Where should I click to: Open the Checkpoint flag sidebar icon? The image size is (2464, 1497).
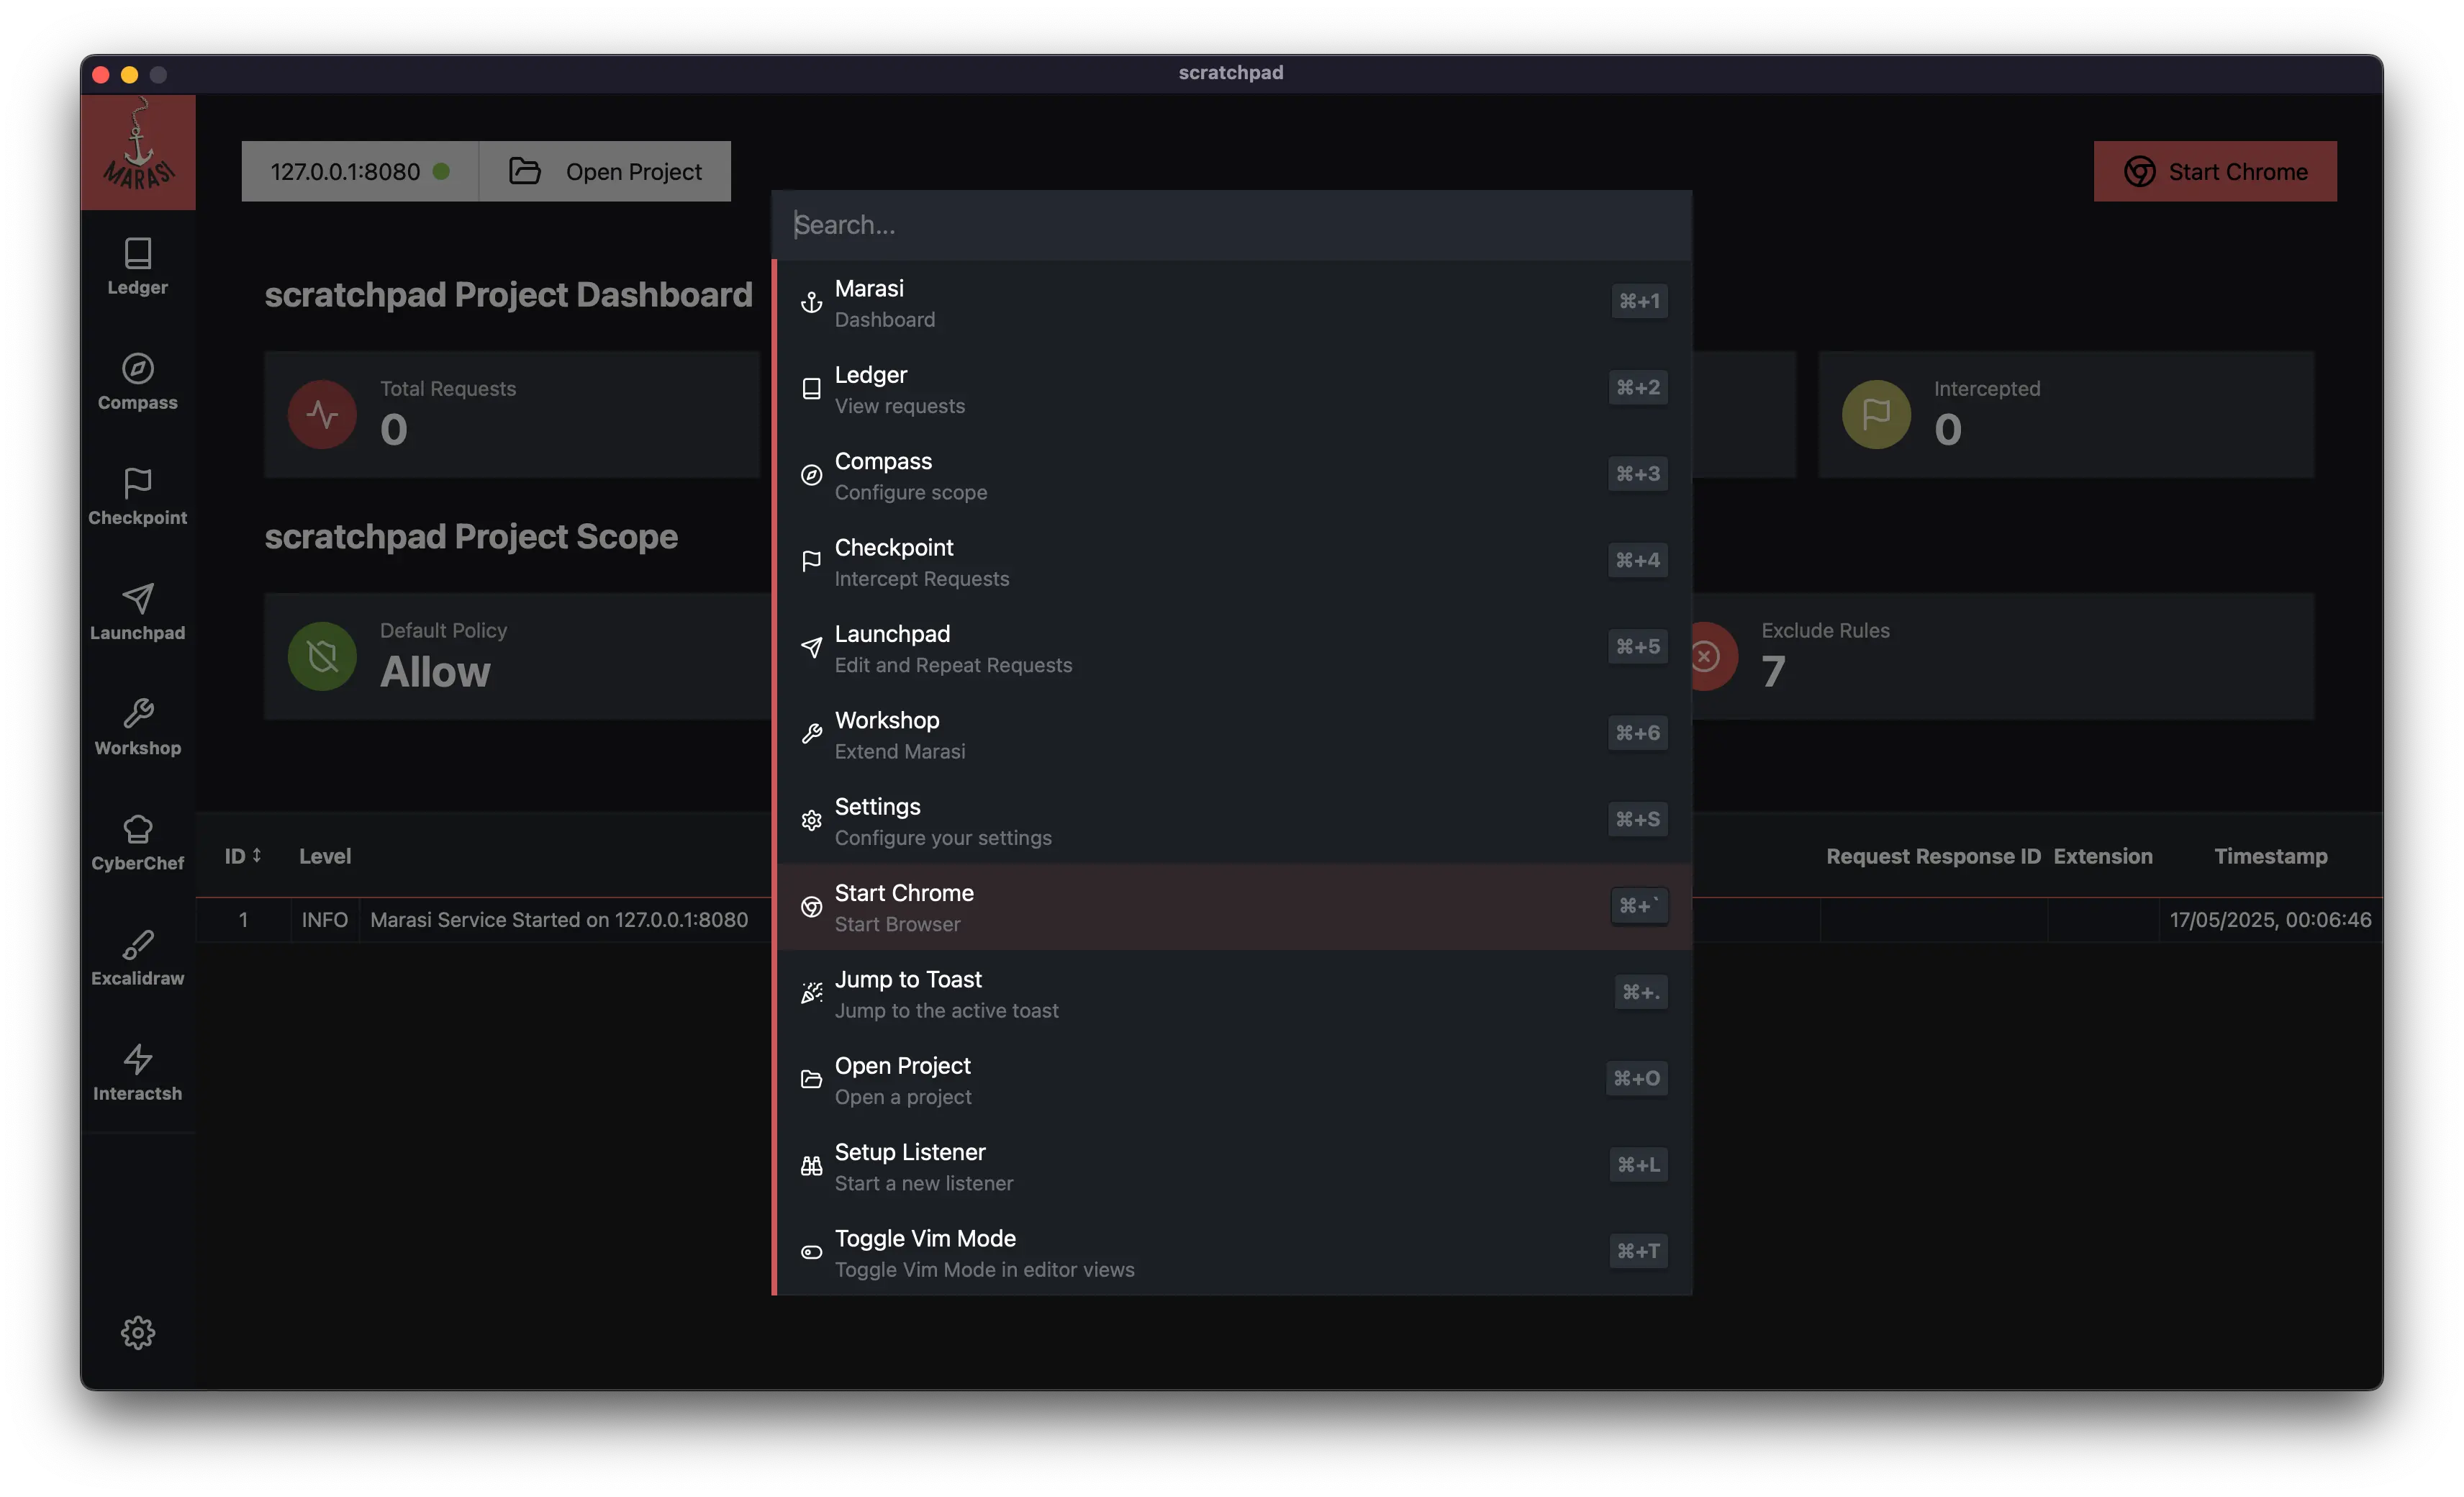point(138,496)
